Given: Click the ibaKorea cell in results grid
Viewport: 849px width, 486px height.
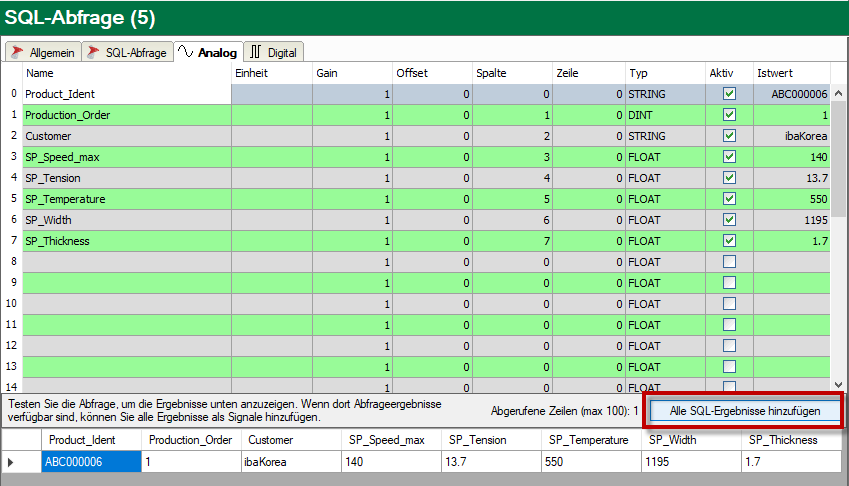Looking at the screenshot, I should pyautogui.click(x=291, y=462).
